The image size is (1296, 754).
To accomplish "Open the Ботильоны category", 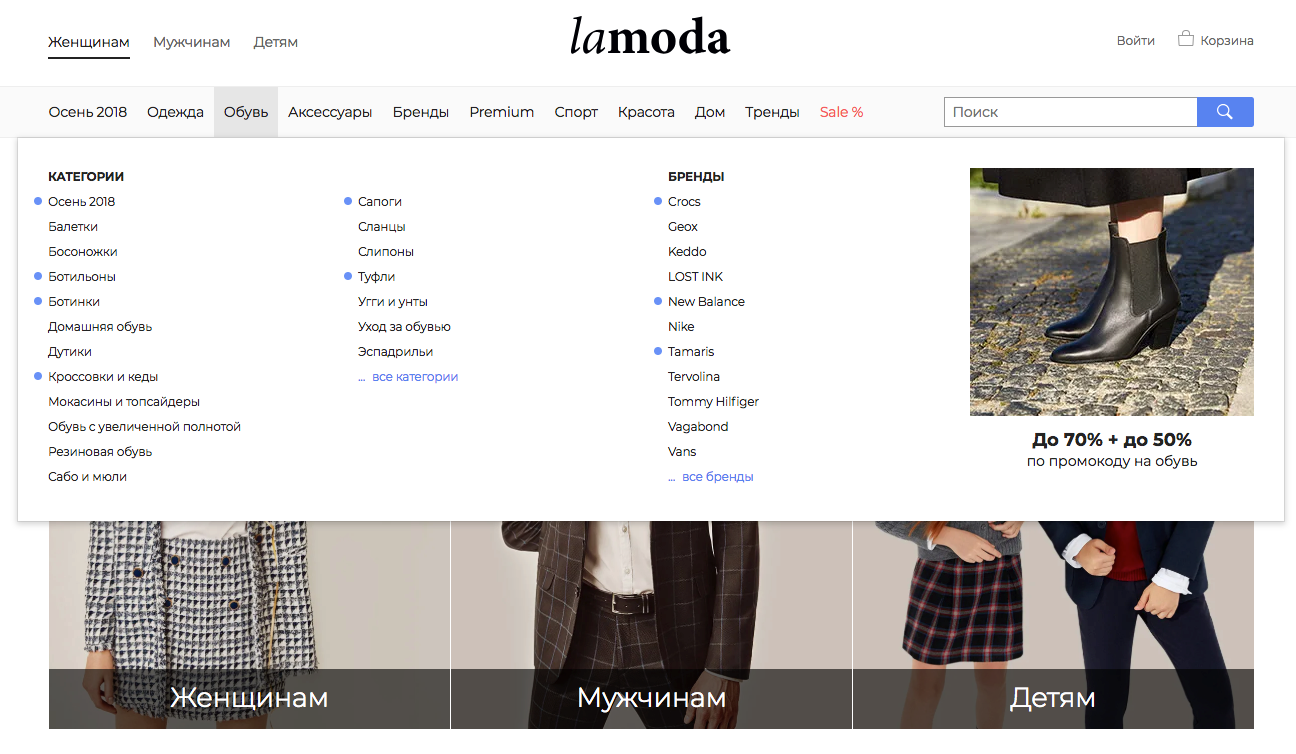I will (x=82, y=277).
